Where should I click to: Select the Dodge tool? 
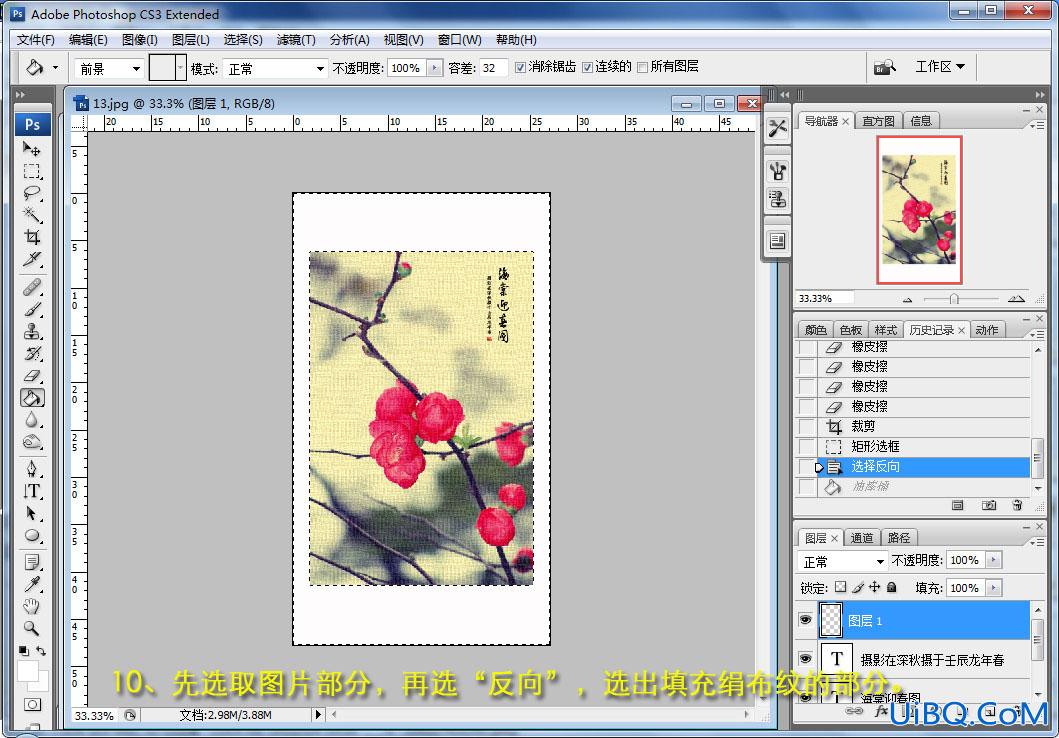pos(32,442)
